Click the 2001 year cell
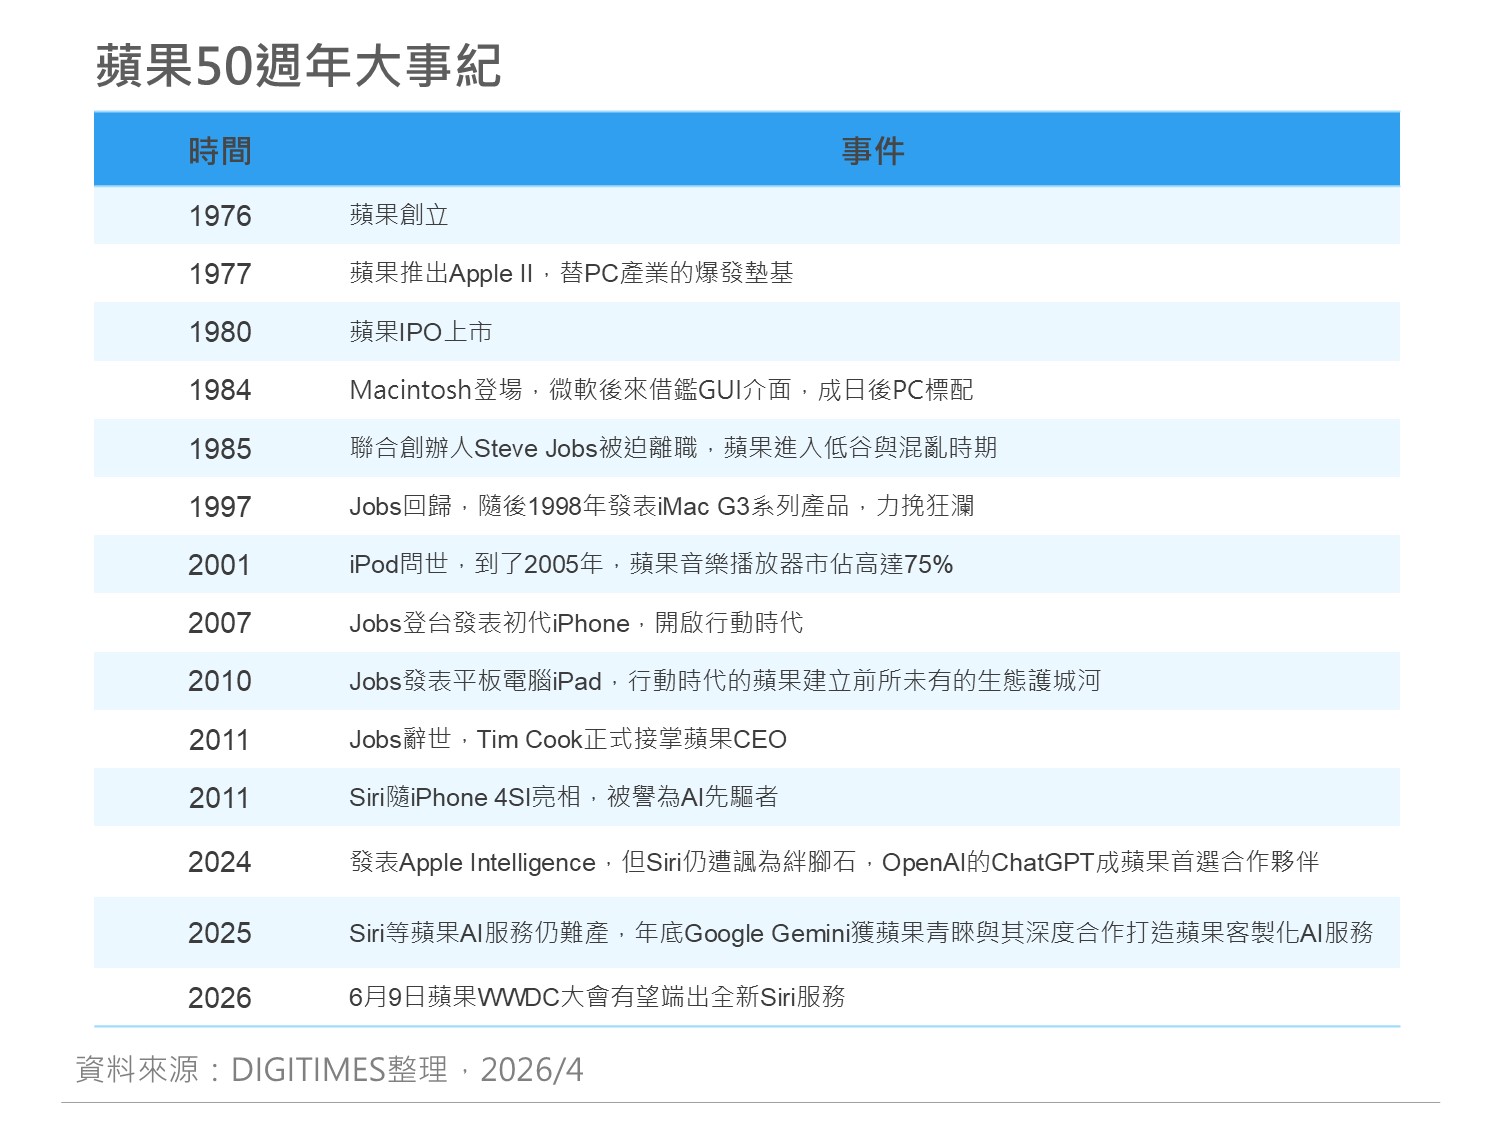This screenshot has height=1125, width=1500. pyautogui.click(x=220, y=565)
